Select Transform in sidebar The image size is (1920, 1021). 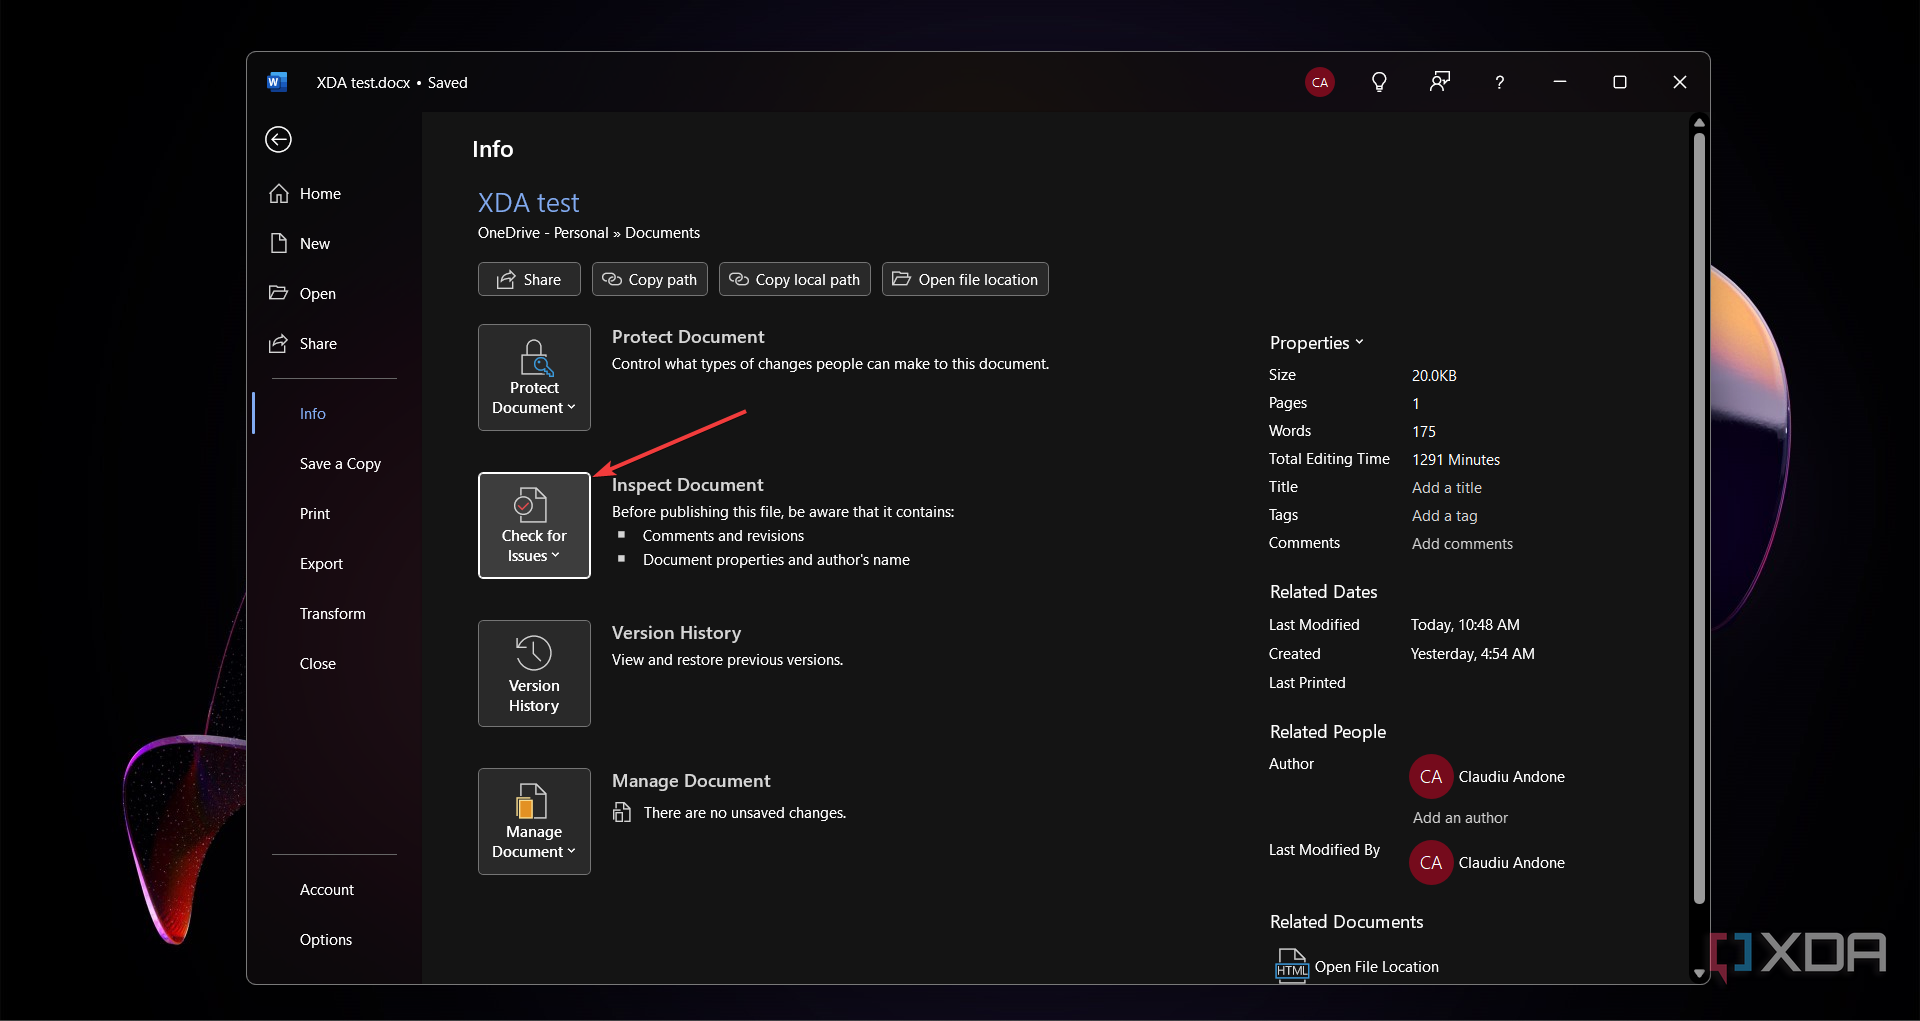(x=334, y=614)
